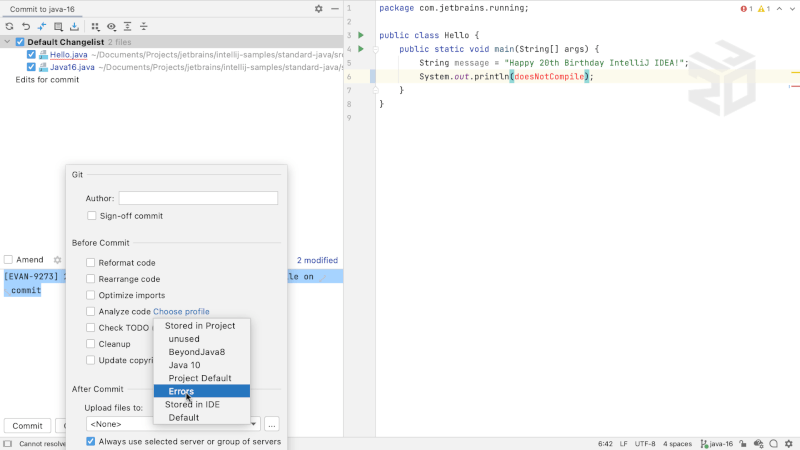Show diff for selected change
The width and height of the screenshot is (800, 450).
42,27
